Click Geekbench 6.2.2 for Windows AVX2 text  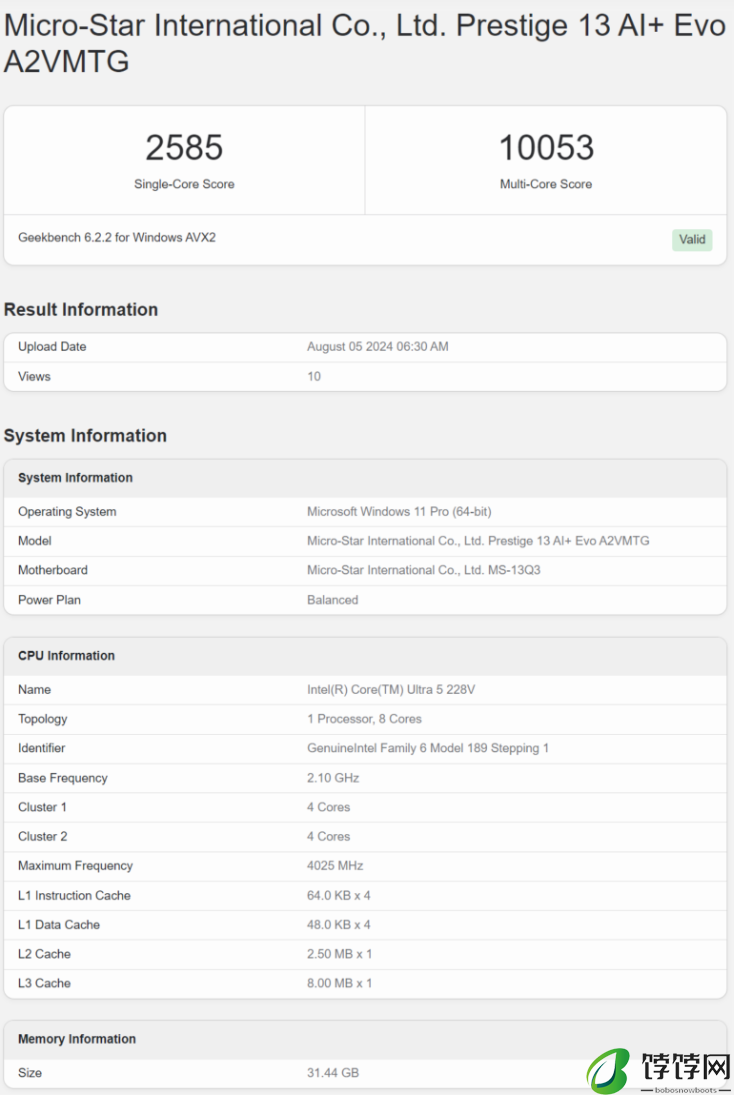point(117,237)
